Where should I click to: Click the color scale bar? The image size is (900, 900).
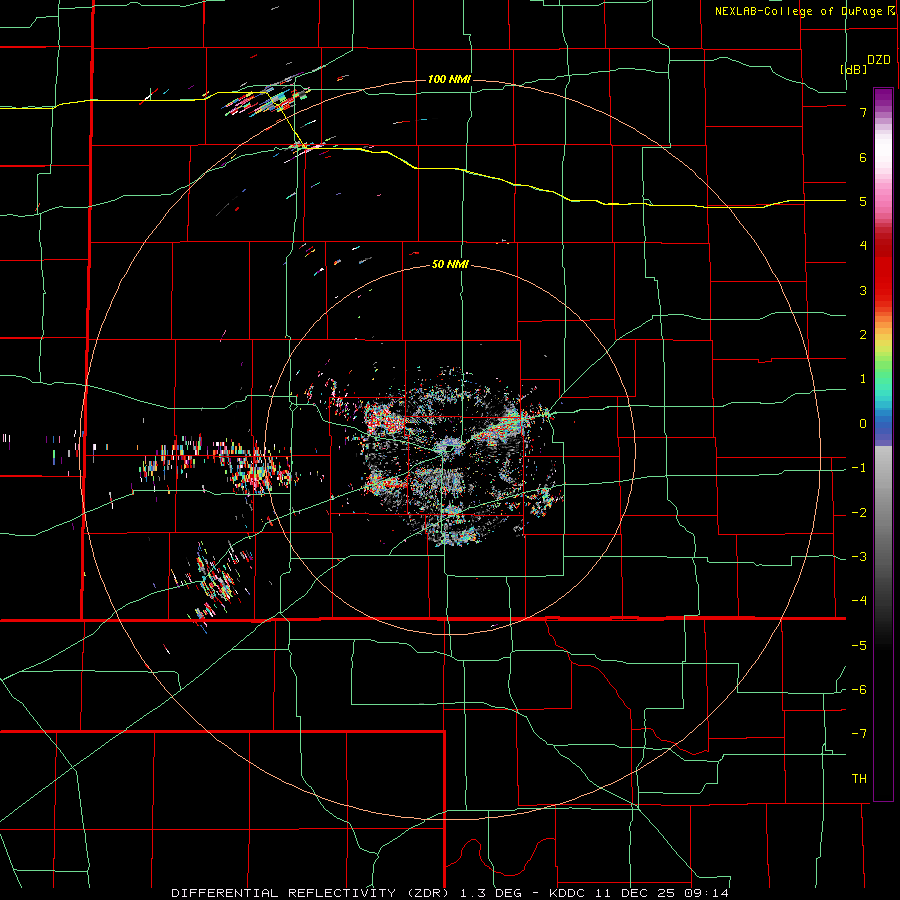883,444
